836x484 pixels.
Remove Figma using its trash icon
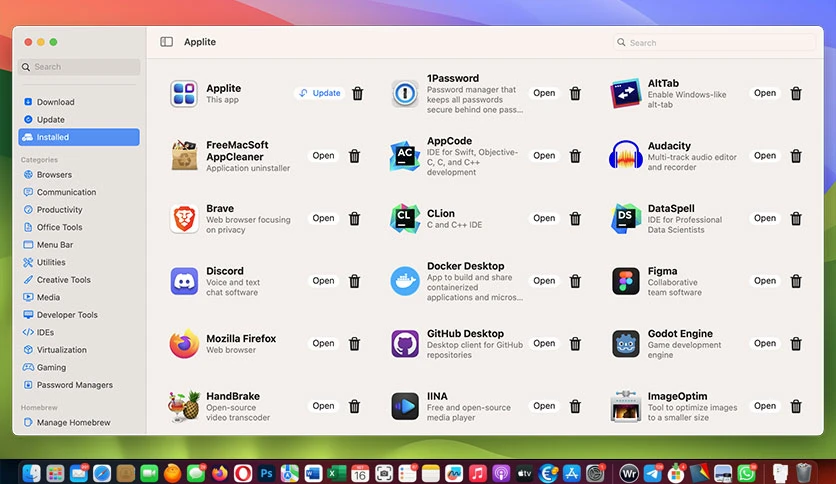[796, 281]
